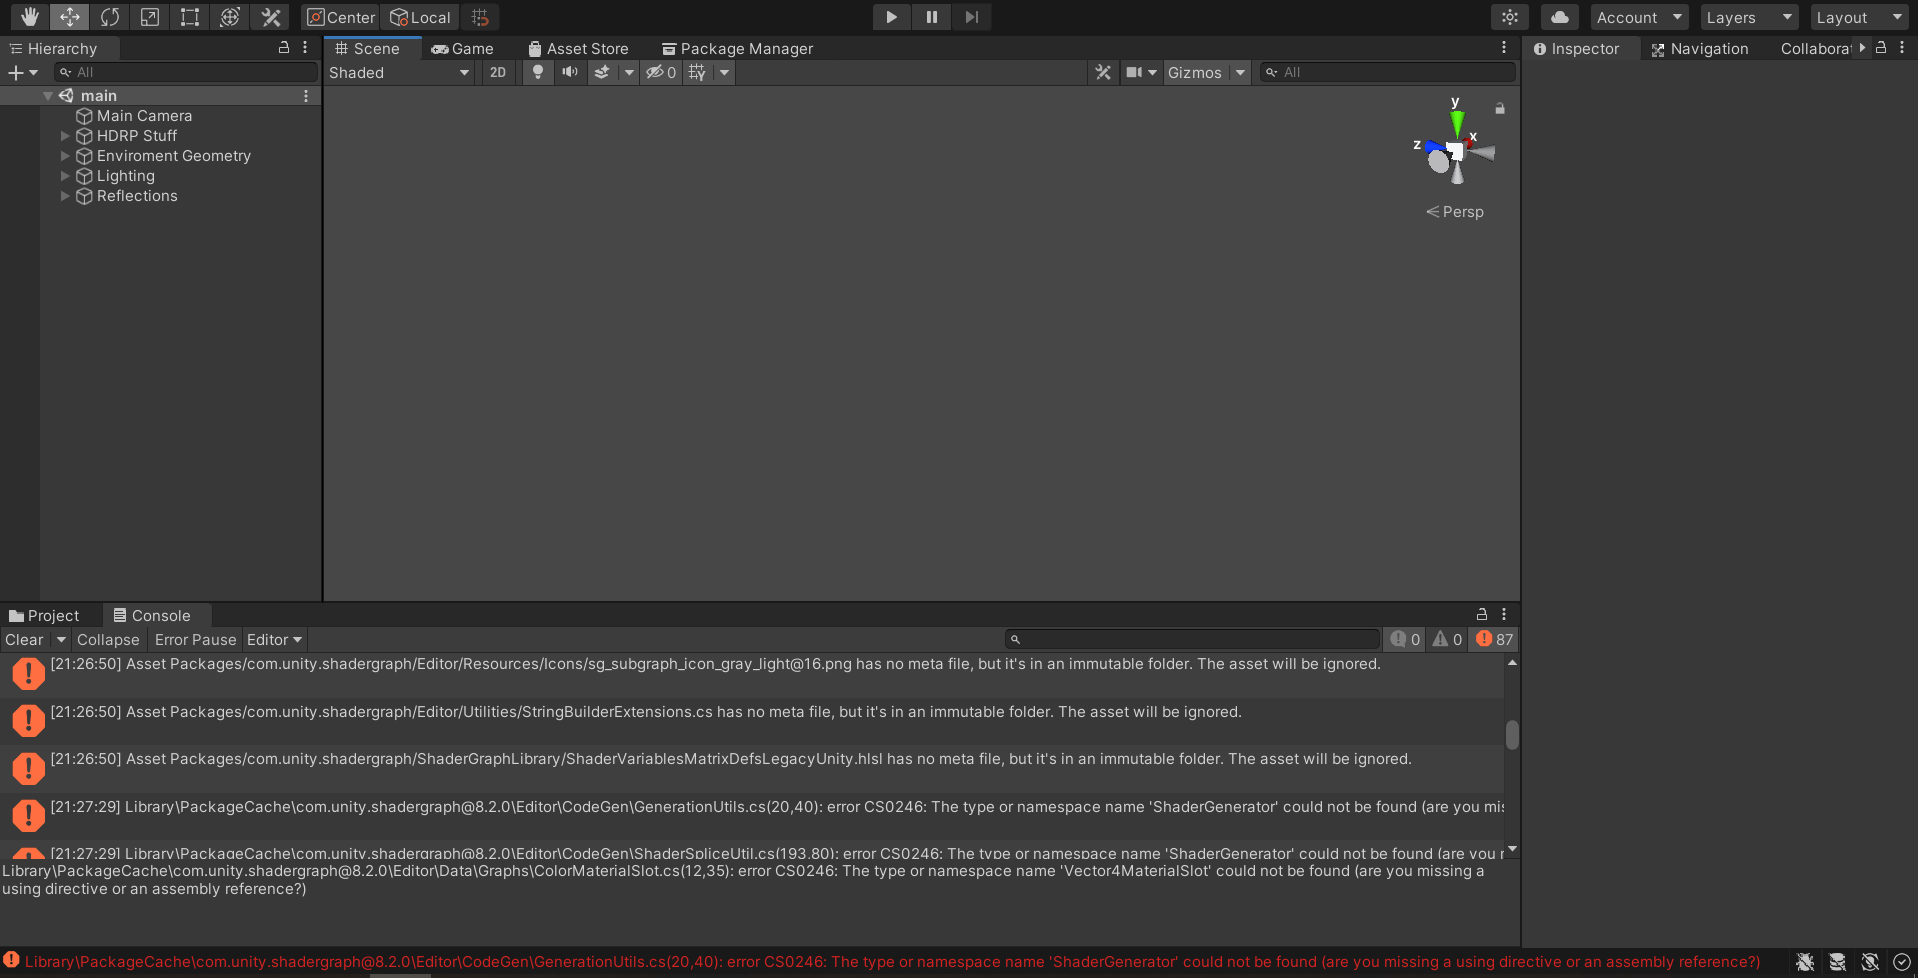Switch to the Project tab
This screenshot has width=1918, height=978.
coord(45,616)
